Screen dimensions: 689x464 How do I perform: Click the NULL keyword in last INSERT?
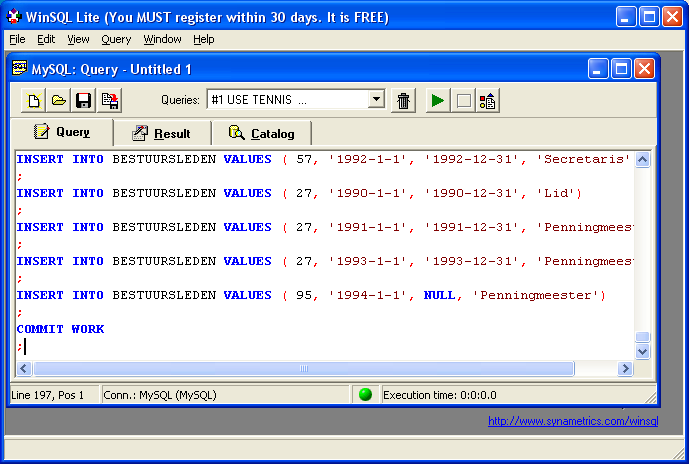[x=439, y=295]
